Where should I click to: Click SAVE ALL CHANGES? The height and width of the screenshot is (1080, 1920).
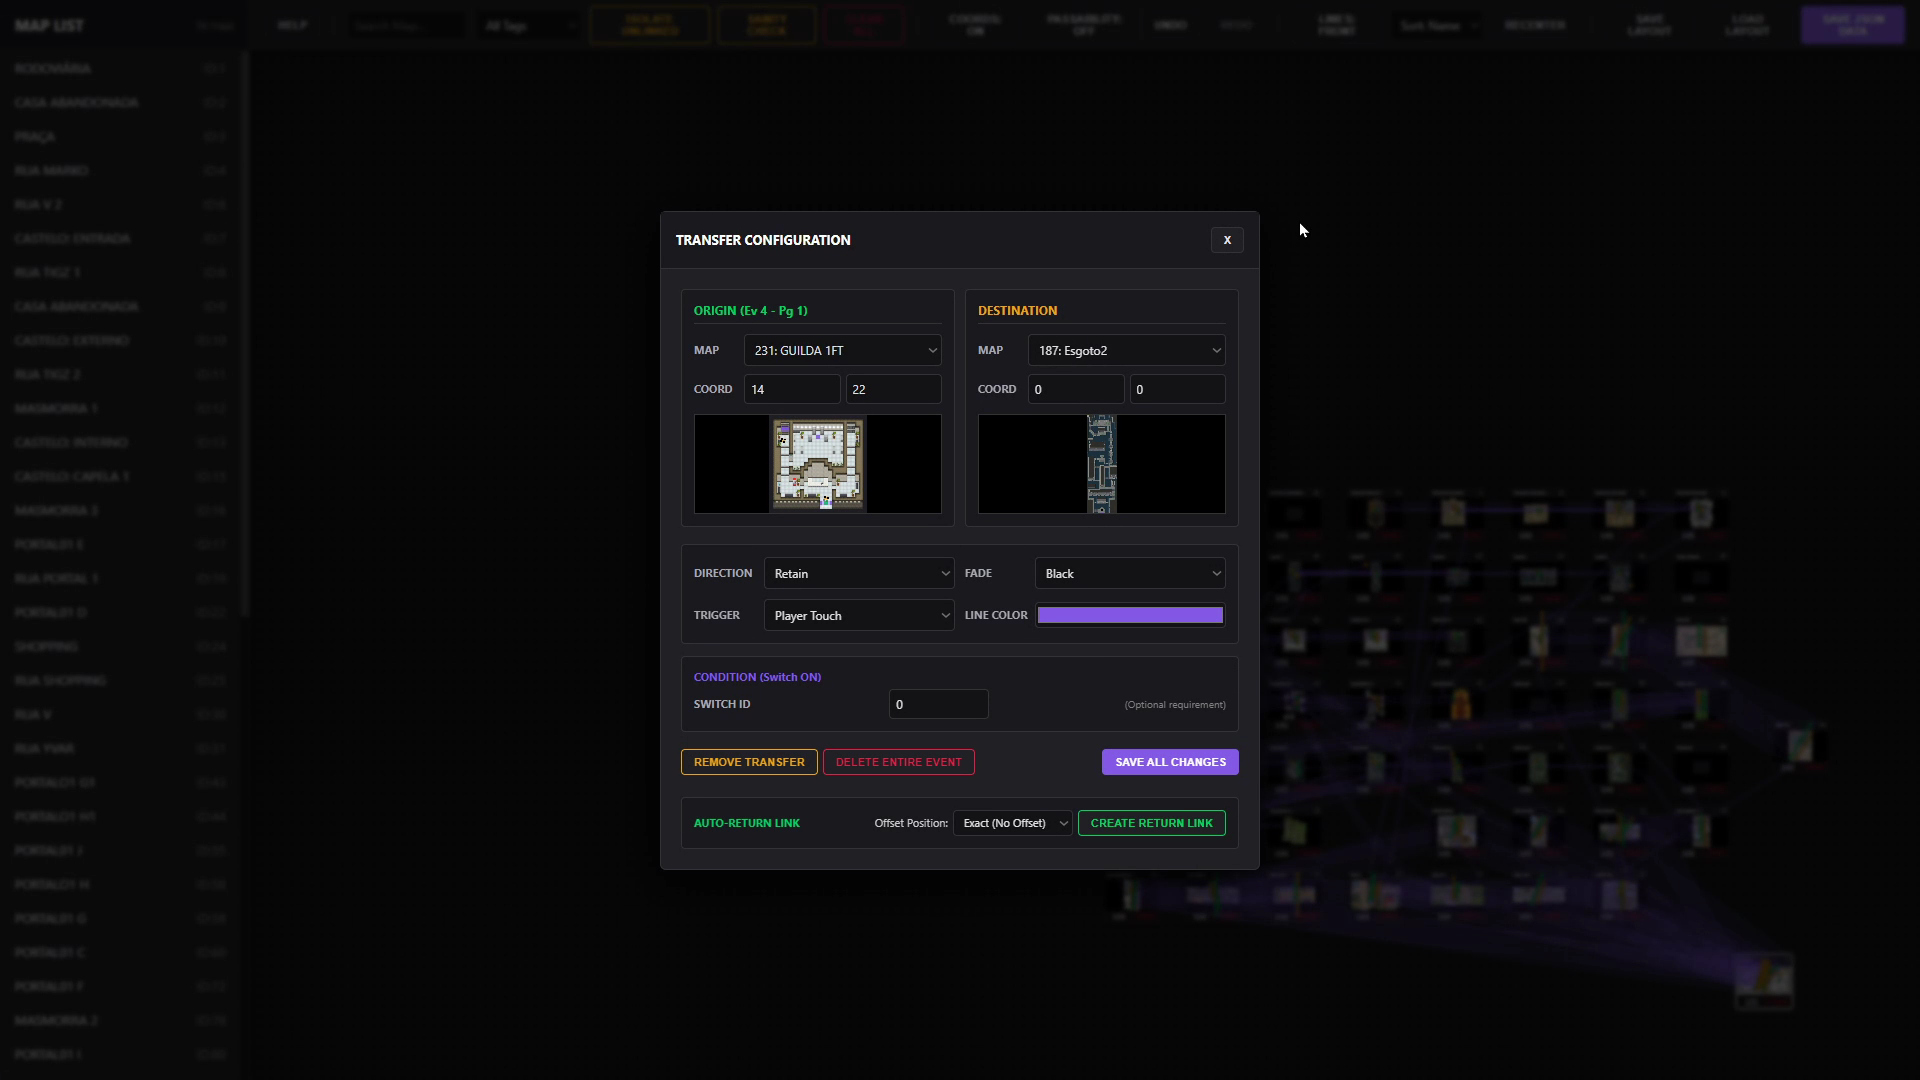click(x=1170, y=762)
